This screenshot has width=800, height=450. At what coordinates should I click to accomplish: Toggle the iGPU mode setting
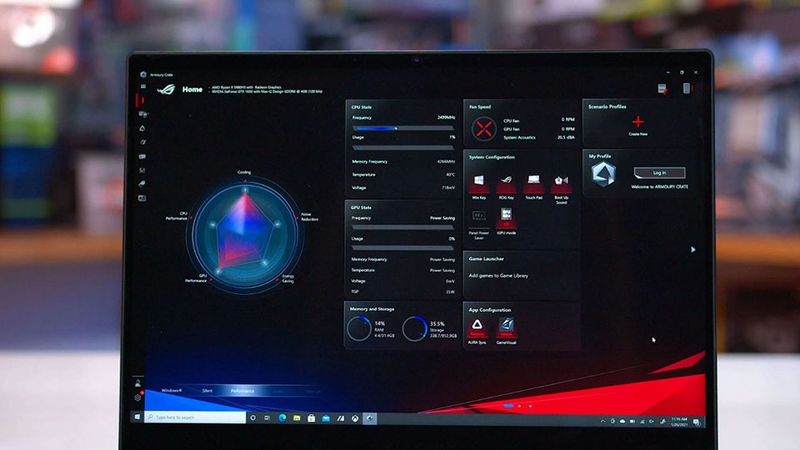click(x=506, y=221)
